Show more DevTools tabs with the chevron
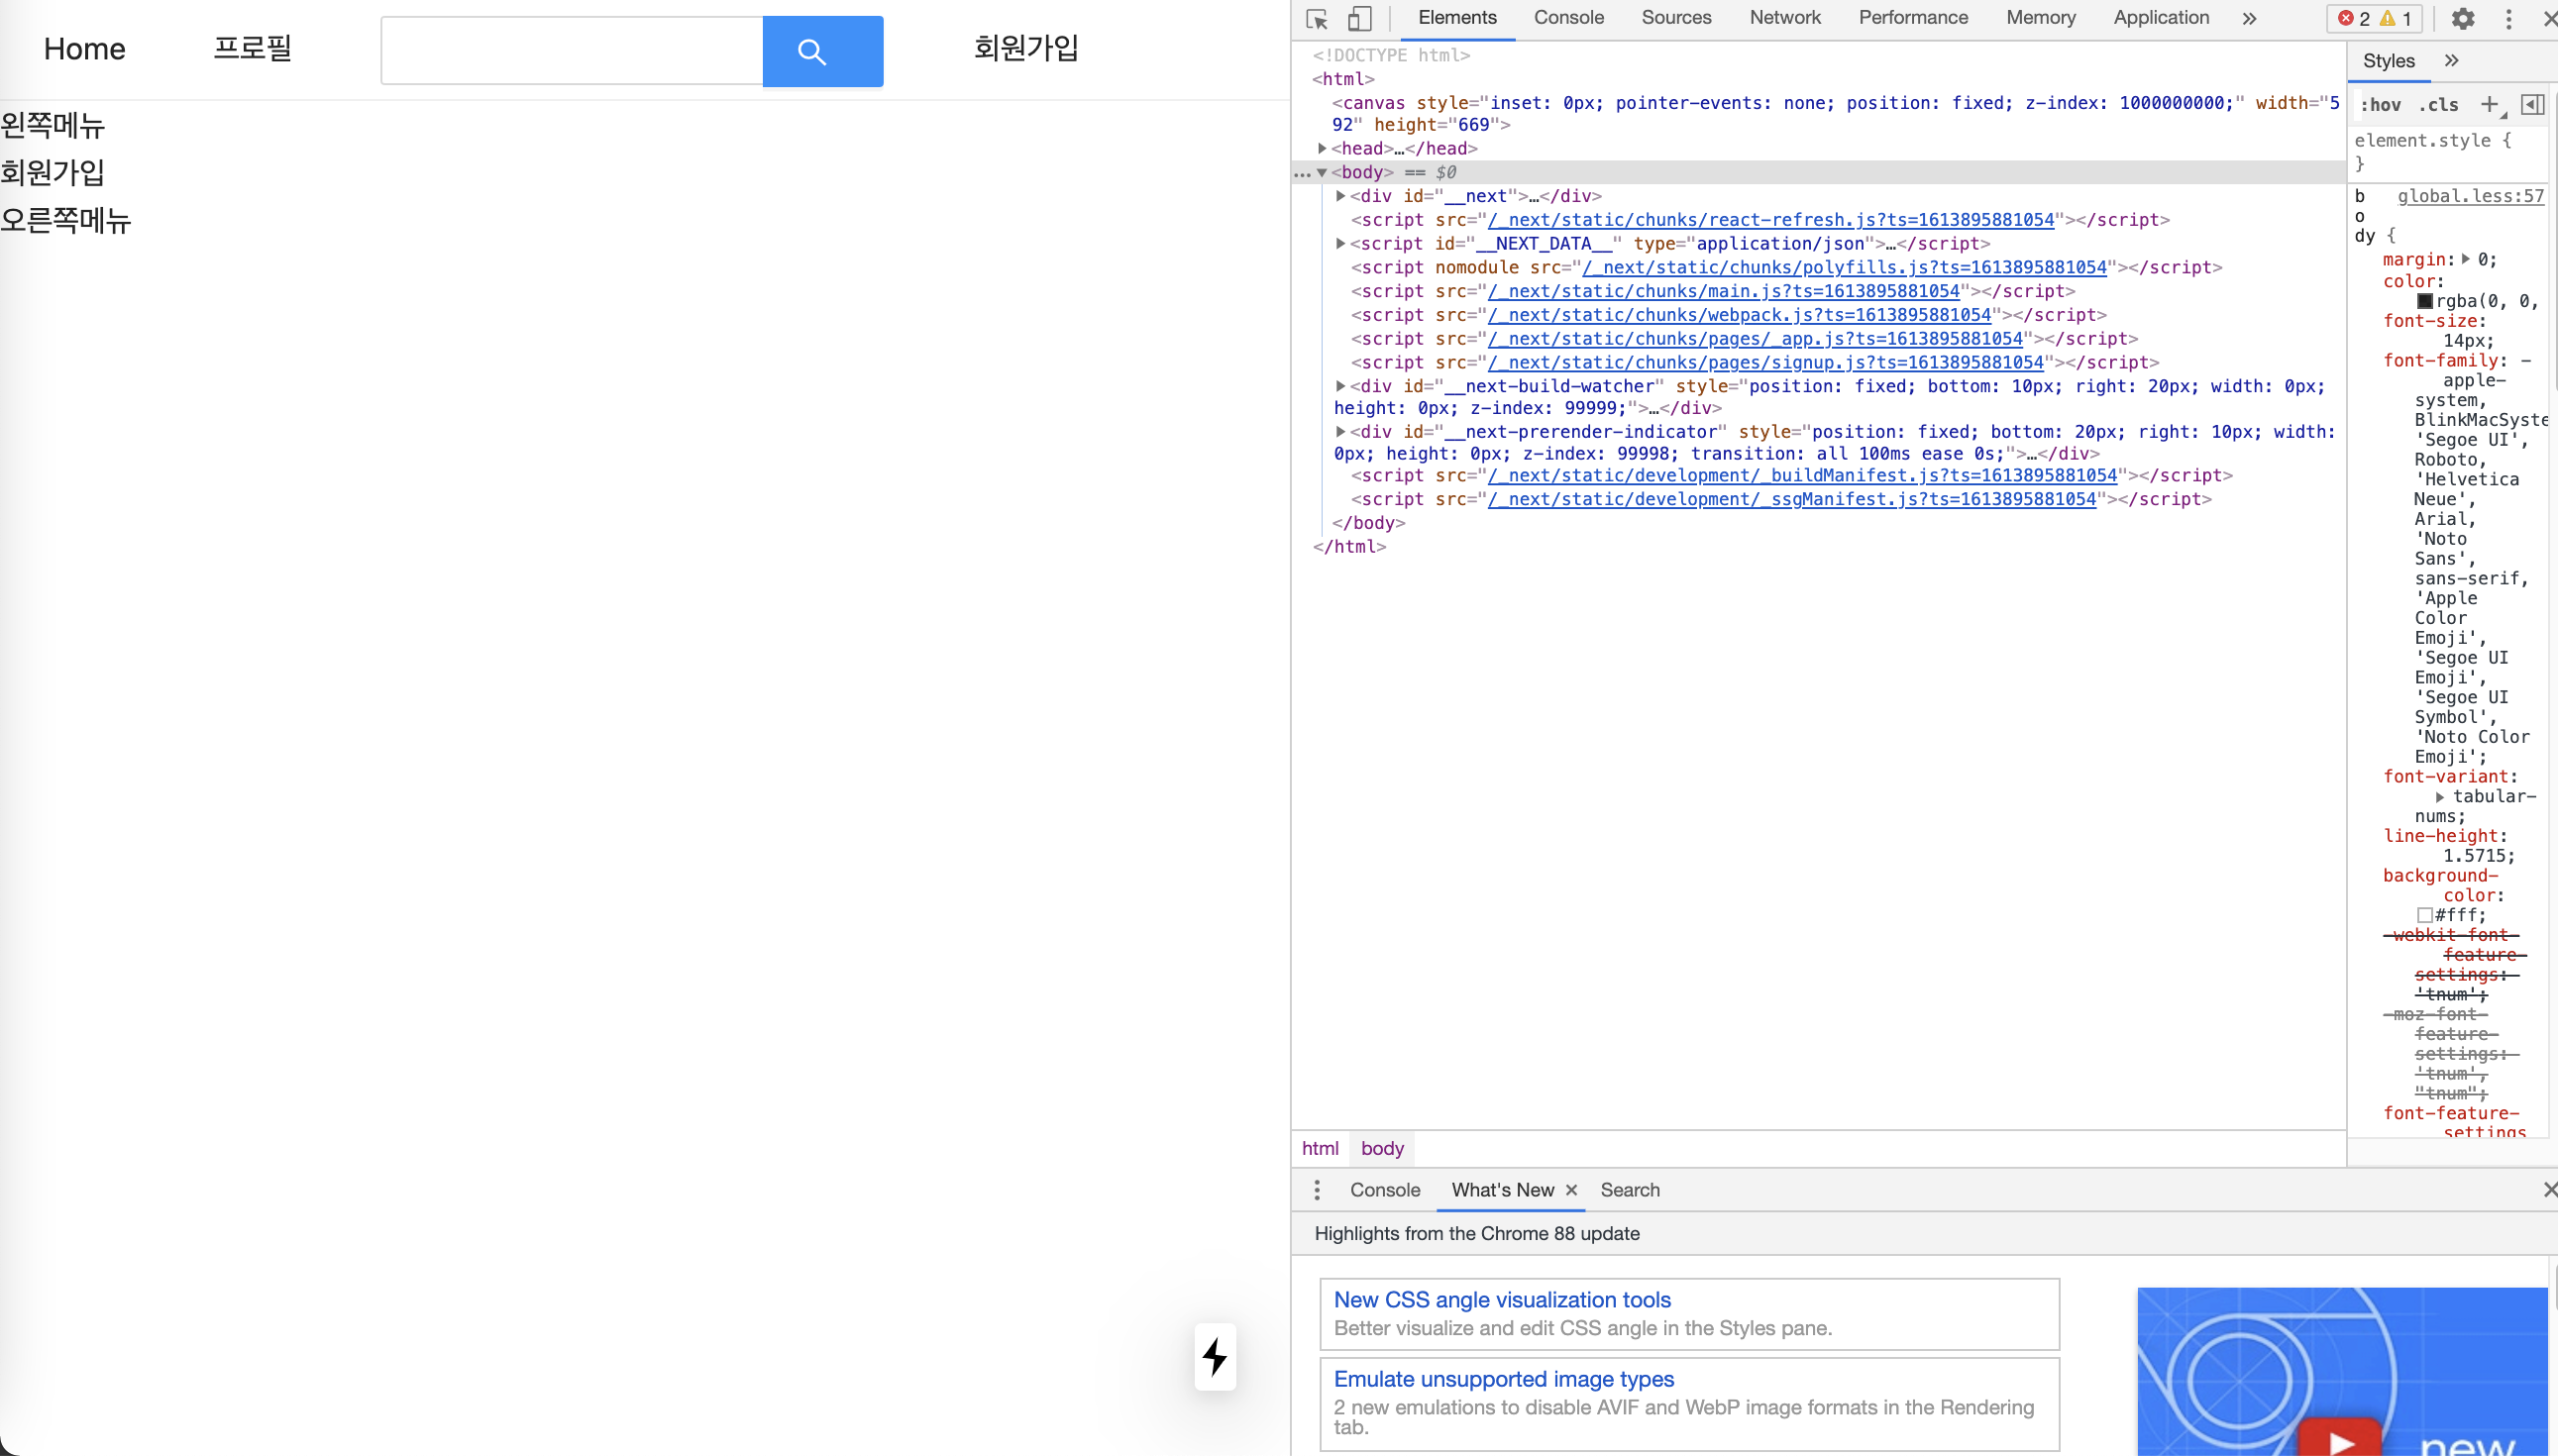 (x=2249, y=18)
